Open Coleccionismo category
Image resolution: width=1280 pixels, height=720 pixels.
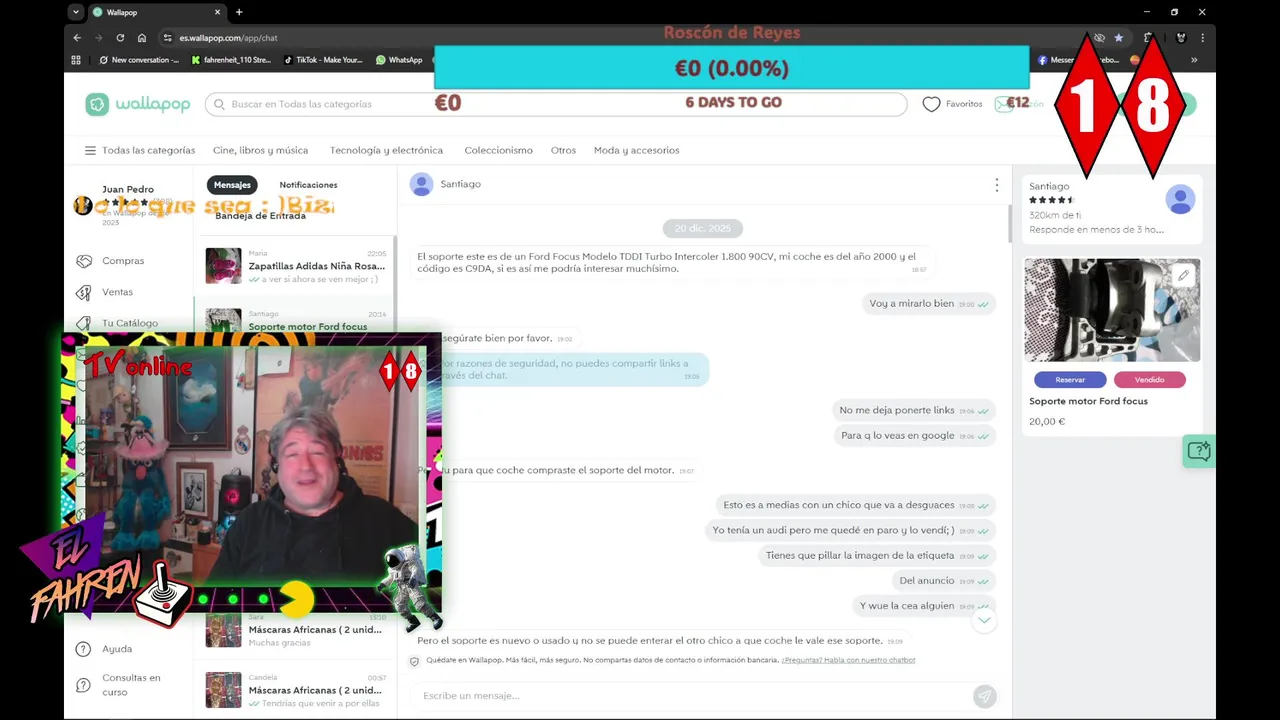(498, 150)
